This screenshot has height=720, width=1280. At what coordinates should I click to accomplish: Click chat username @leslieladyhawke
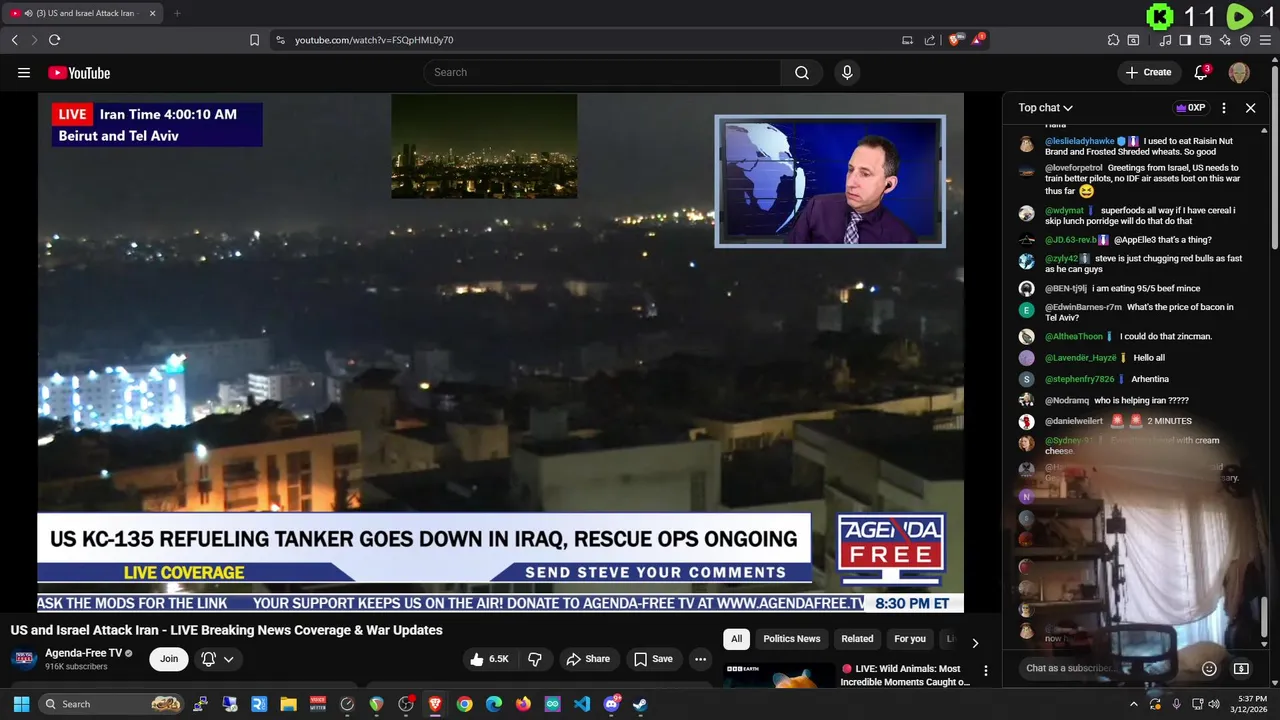point(1079,142)
